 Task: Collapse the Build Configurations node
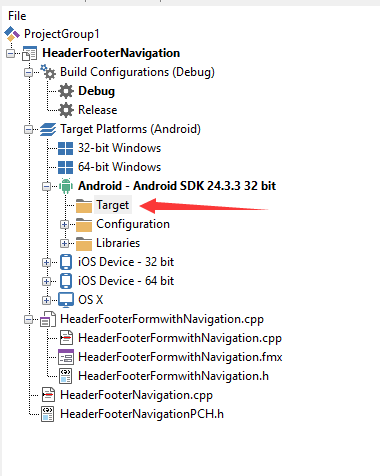(29, 72)
